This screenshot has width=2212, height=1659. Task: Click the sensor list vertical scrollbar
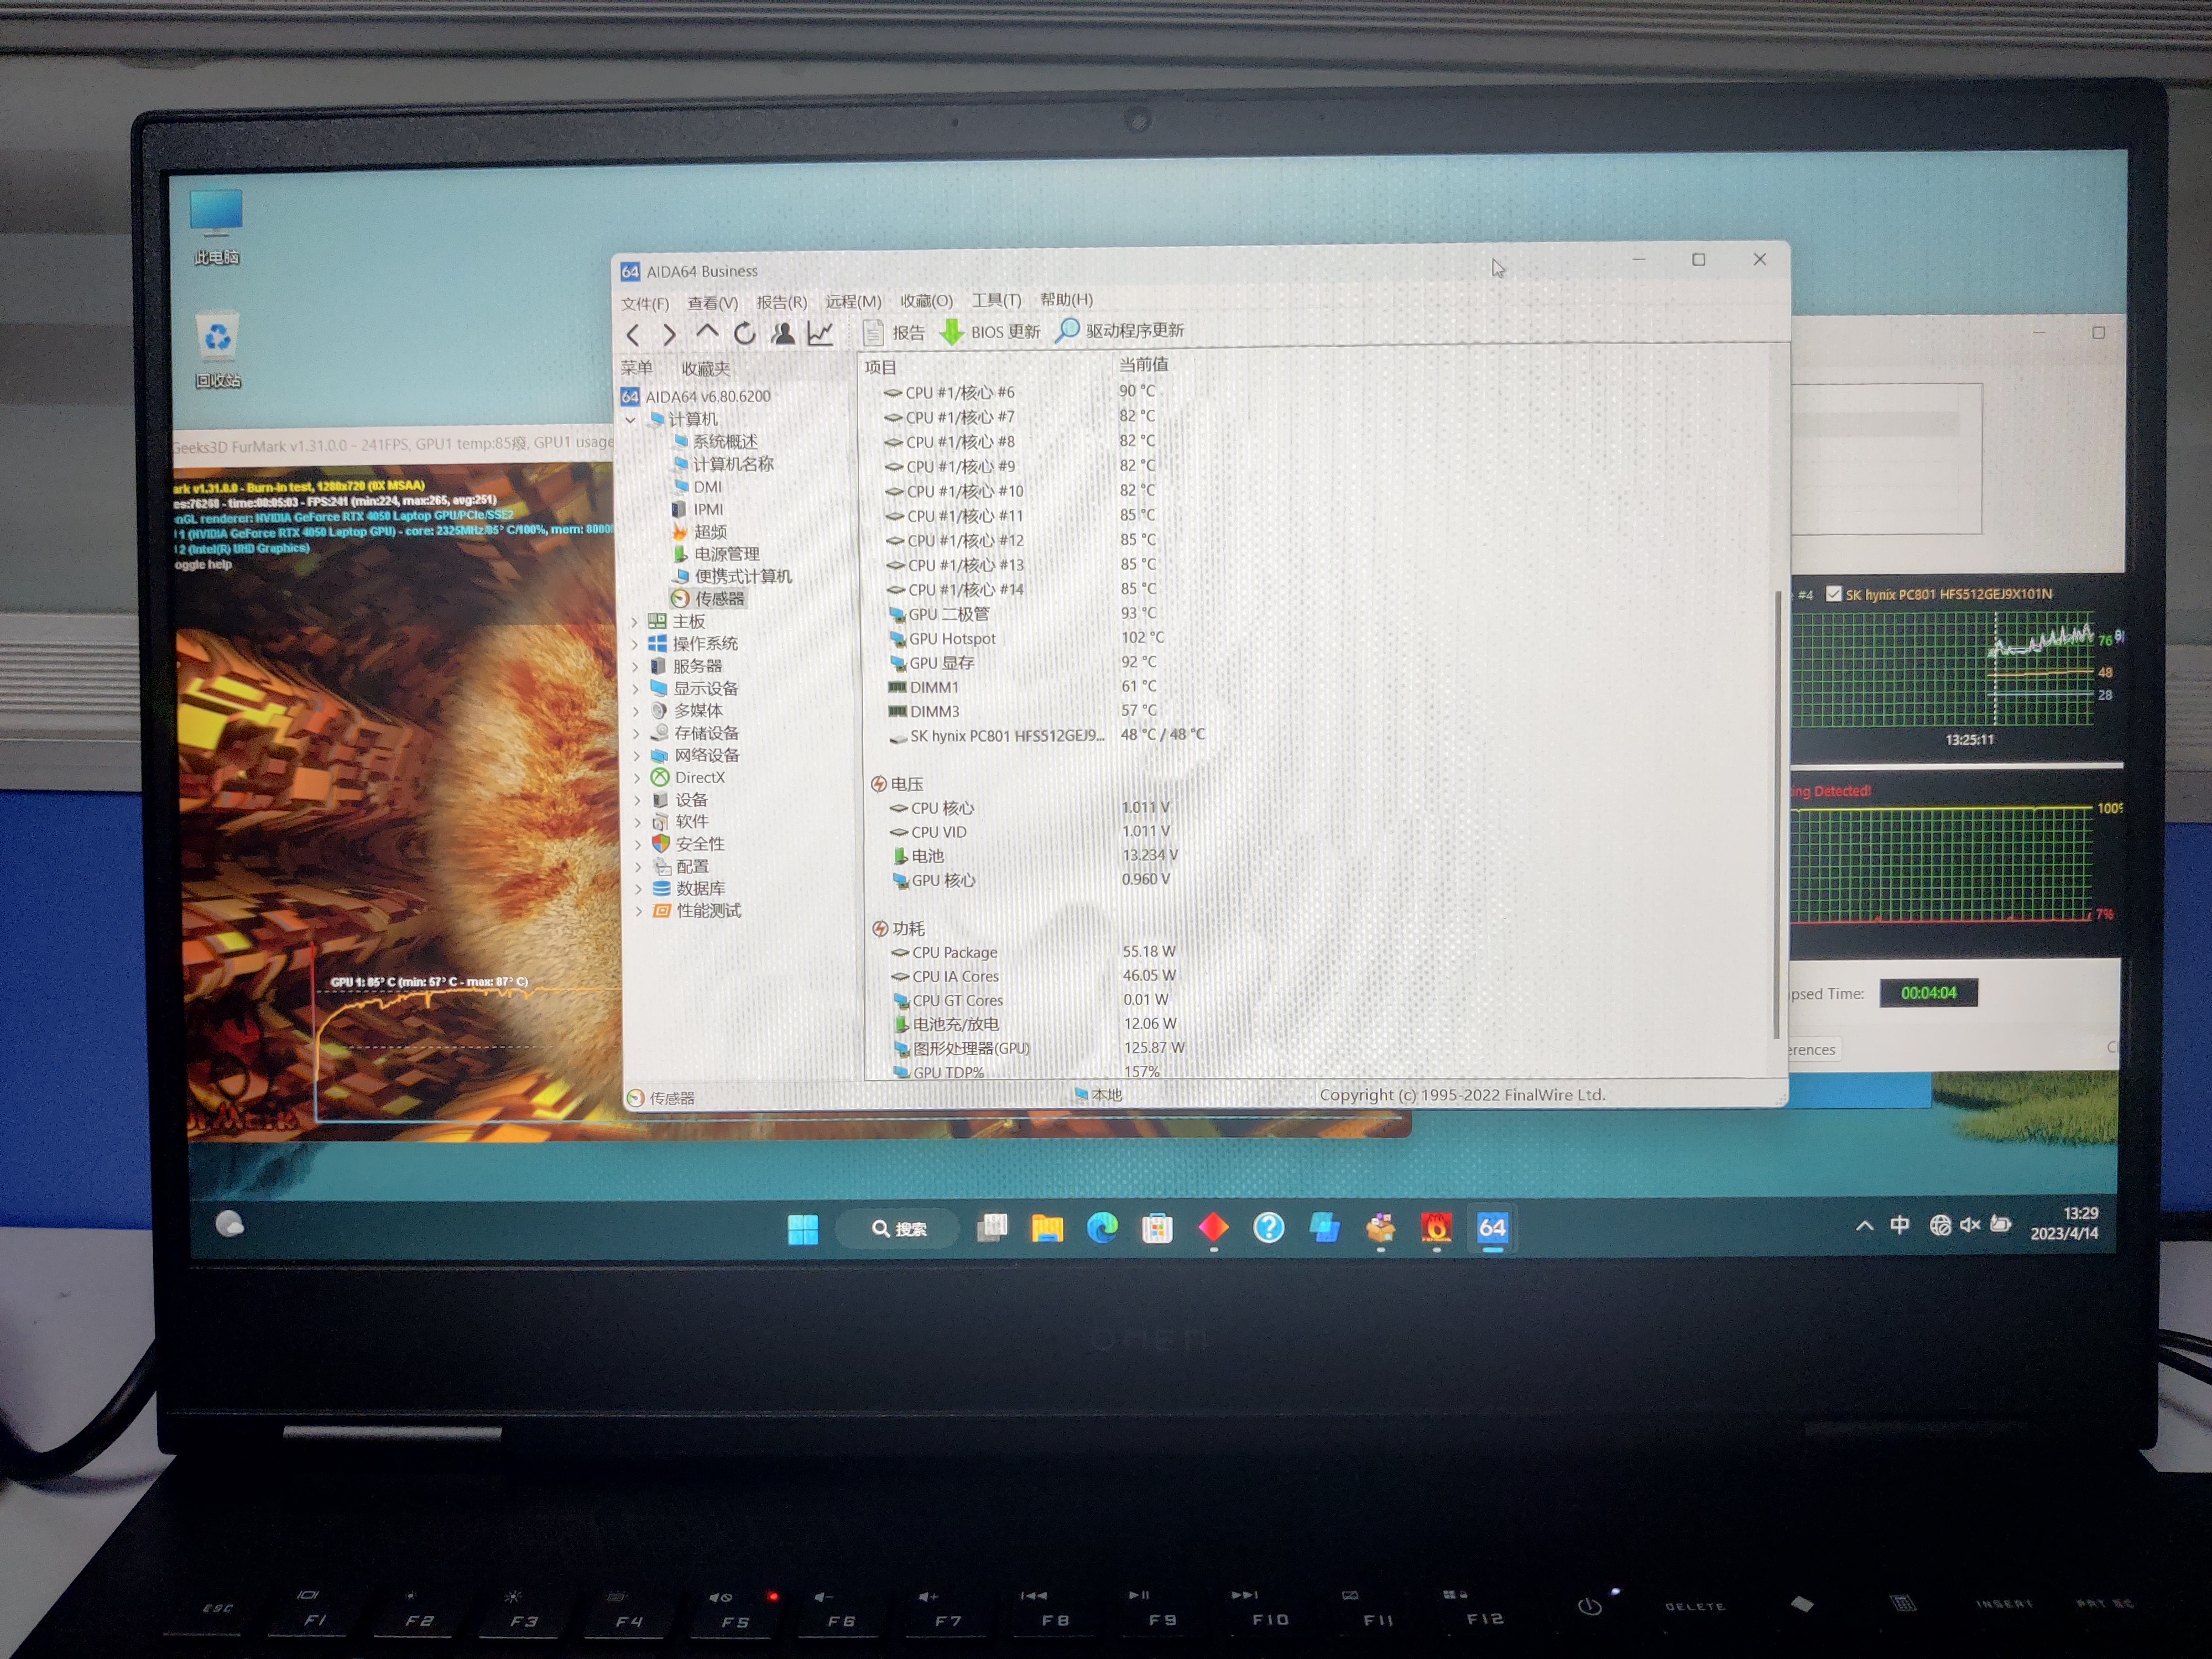click(x=1777, y=814)
